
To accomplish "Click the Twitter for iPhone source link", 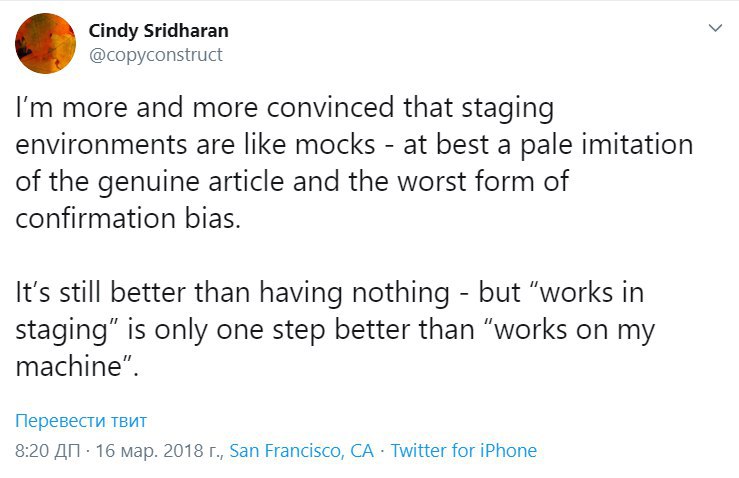I will [x=464, y=451].
